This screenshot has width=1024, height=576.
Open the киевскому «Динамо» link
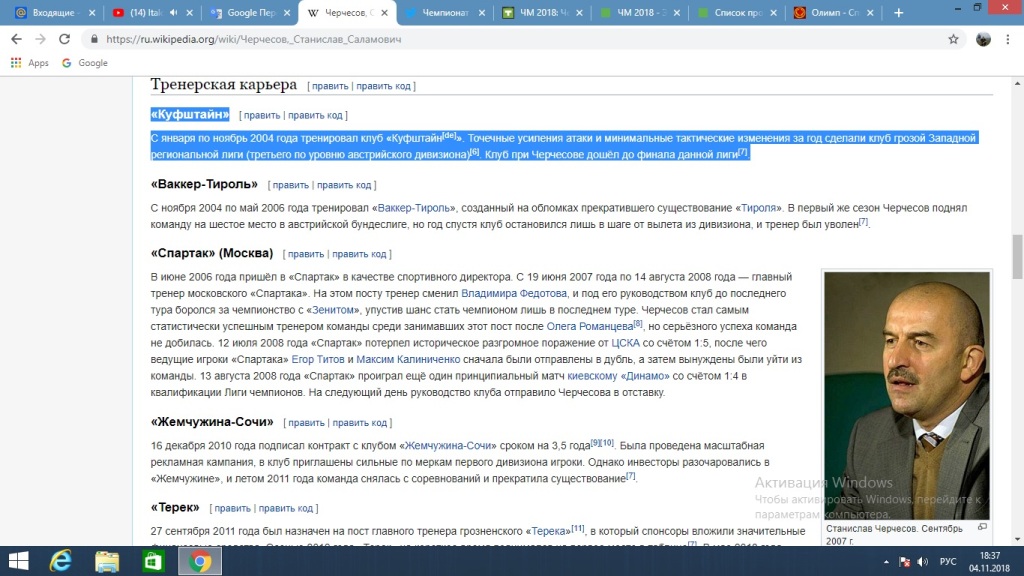click(618, 376)
